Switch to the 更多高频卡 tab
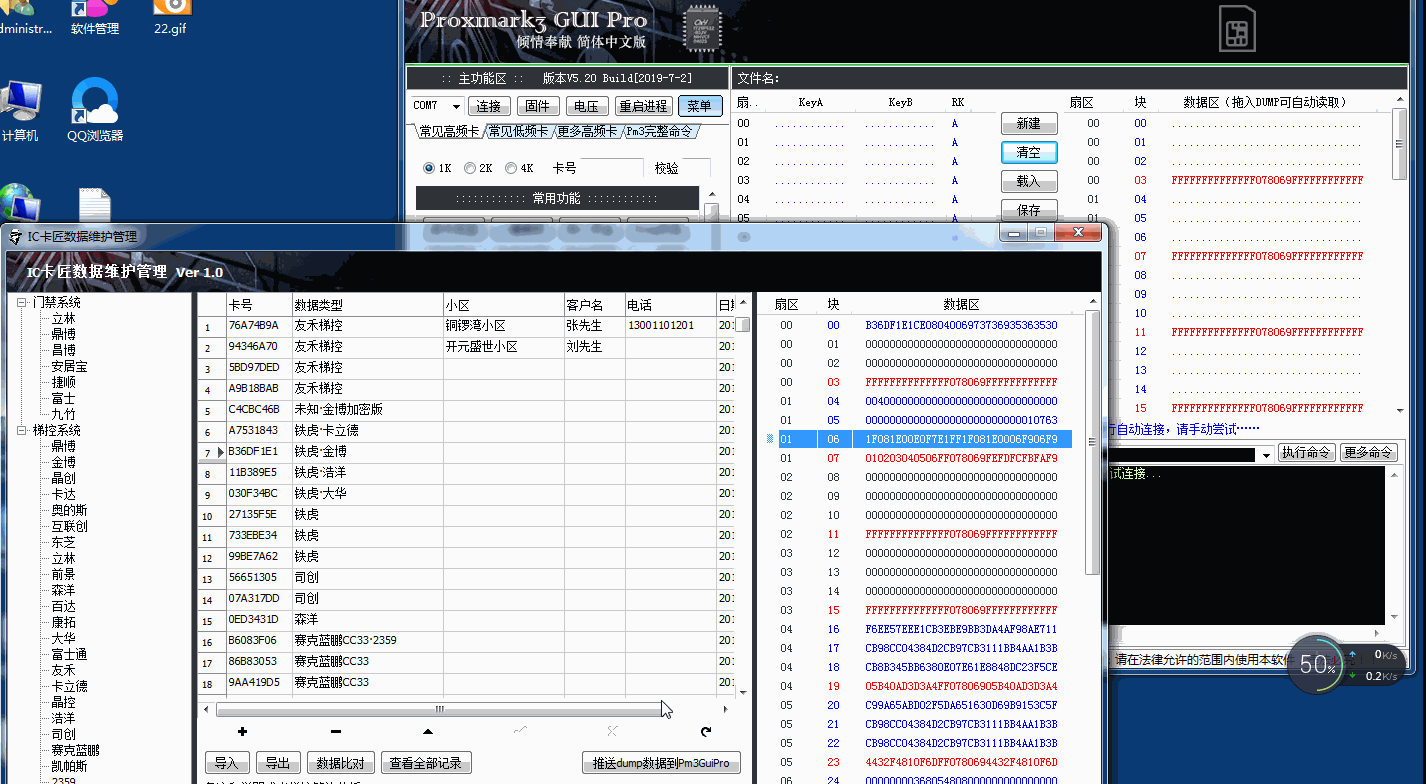The image size is (1426, 784). tap(587, 131)
